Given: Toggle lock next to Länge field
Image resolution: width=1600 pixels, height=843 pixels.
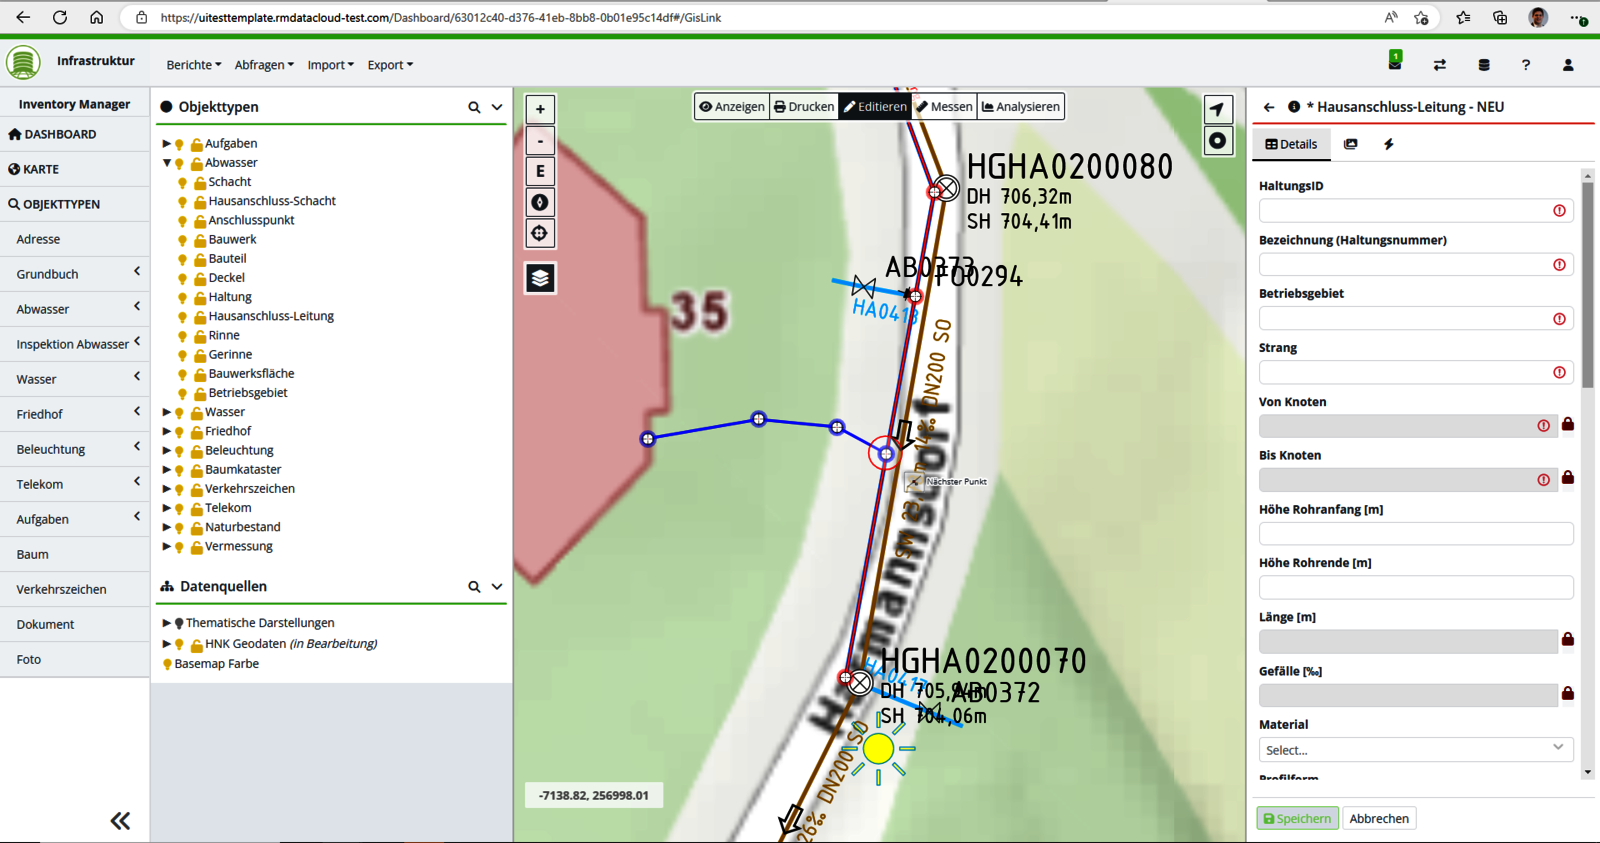Looking at the screenshot, I should 1568,639.
